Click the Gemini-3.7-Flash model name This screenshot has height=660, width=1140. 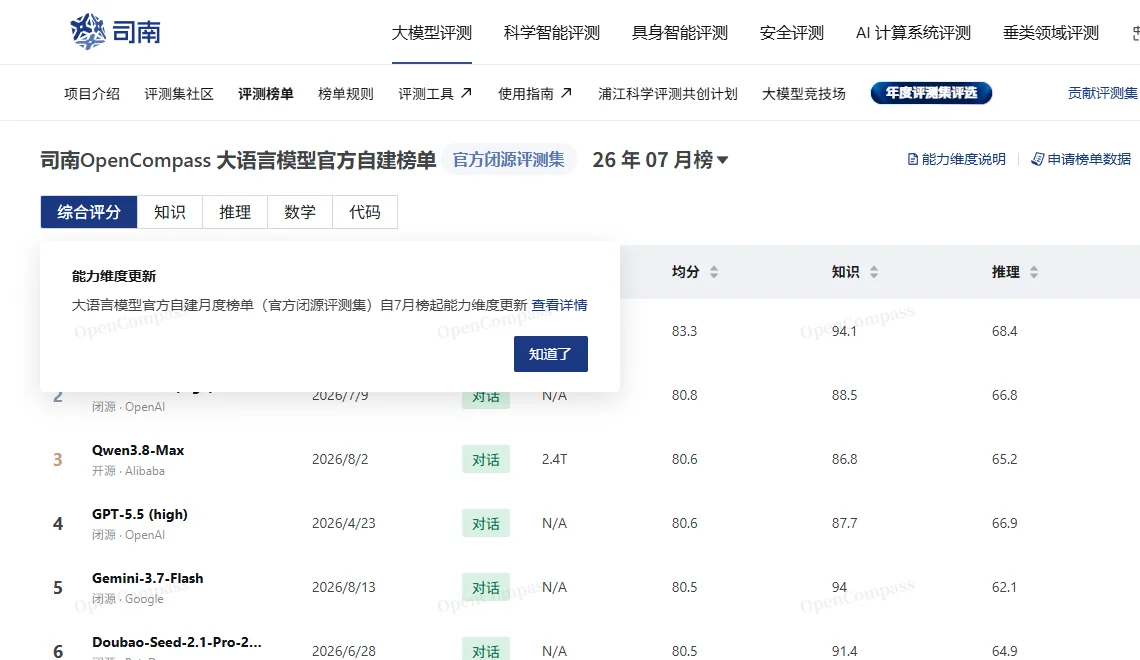pos(148,578)
